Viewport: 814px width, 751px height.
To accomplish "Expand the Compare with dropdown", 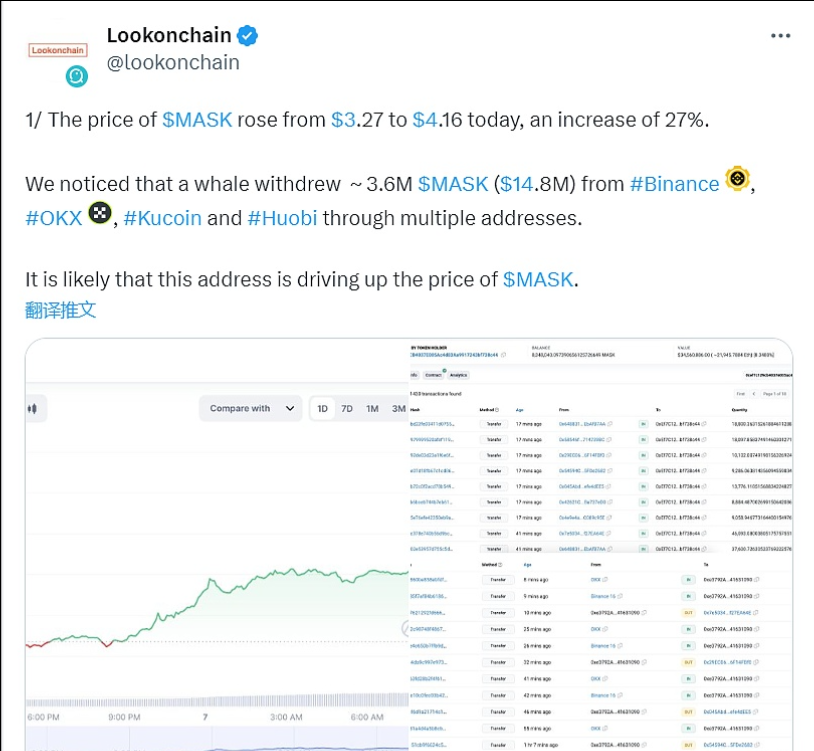I will 250,408.
